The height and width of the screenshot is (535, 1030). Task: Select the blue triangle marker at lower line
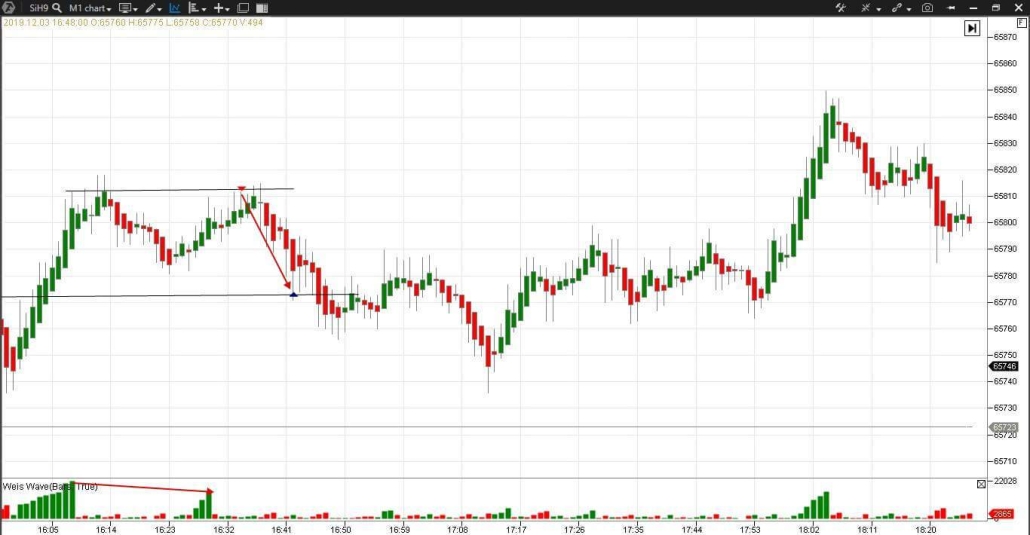click(x=294, y=295)
